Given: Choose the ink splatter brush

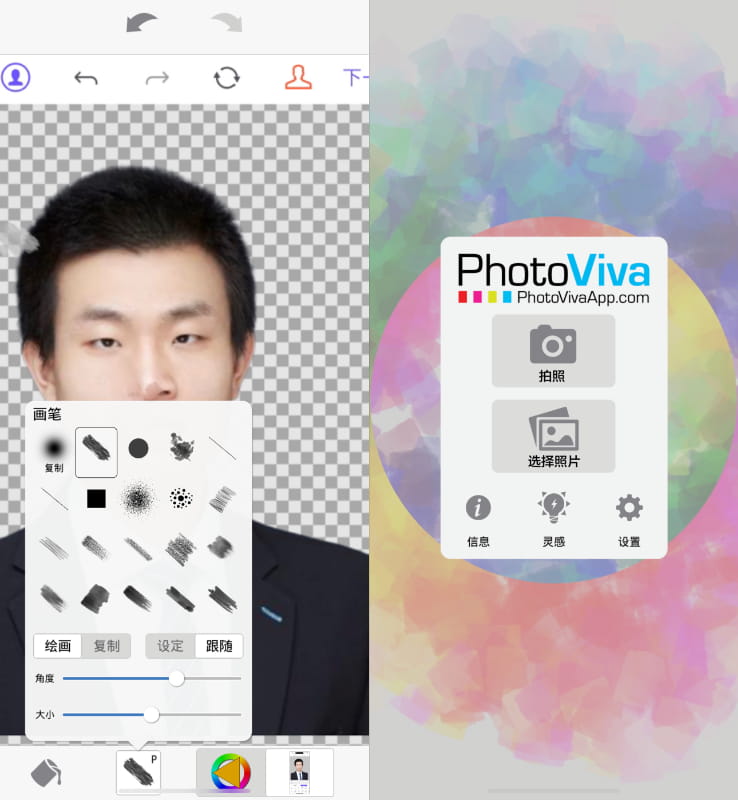Looking at the screenshot, I should point(181,447).
